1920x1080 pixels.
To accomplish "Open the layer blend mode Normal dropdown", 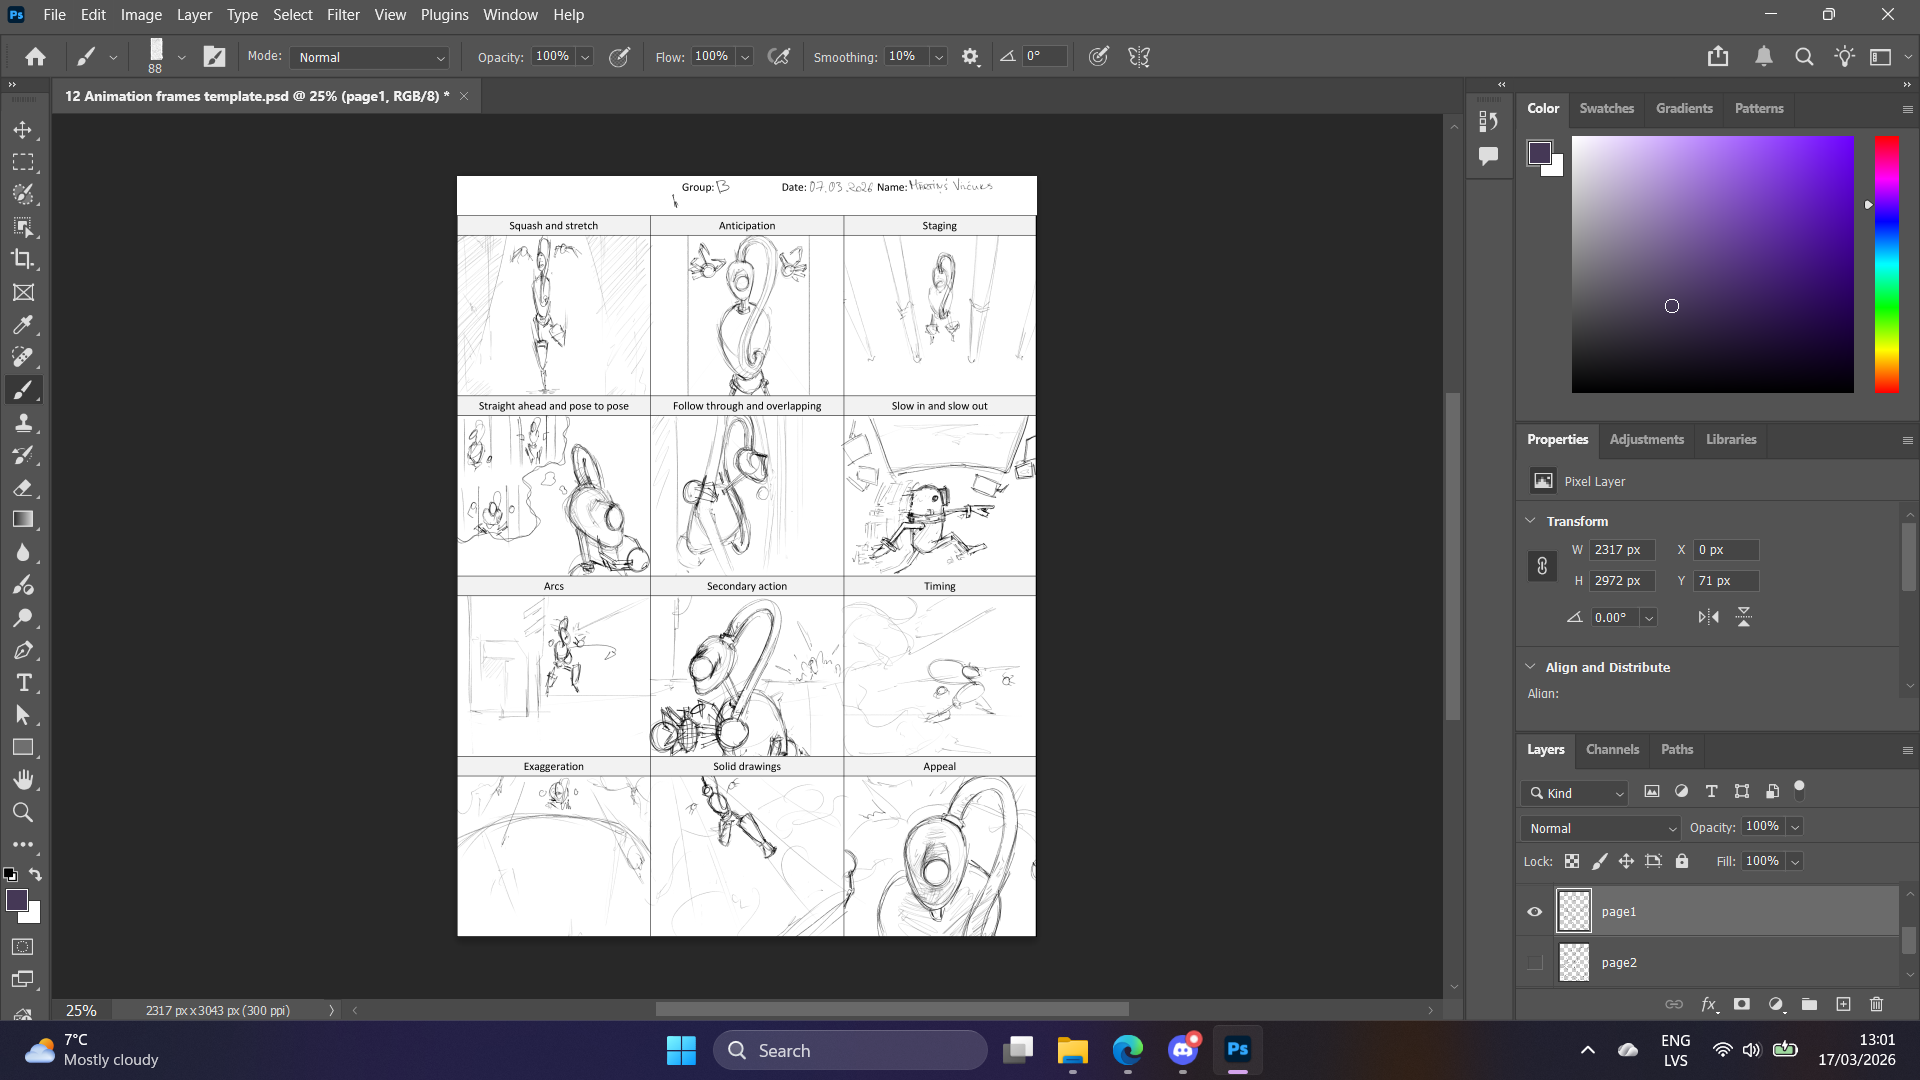I will [1601, 828].
